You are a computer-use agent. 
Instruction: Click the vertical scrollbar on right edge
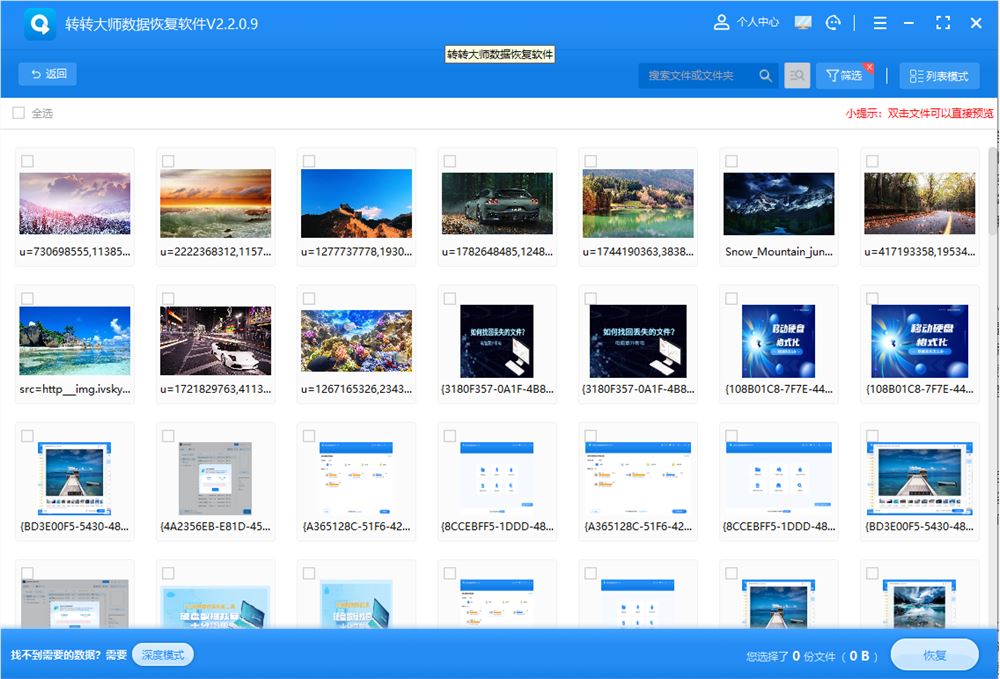pos(993,191)
